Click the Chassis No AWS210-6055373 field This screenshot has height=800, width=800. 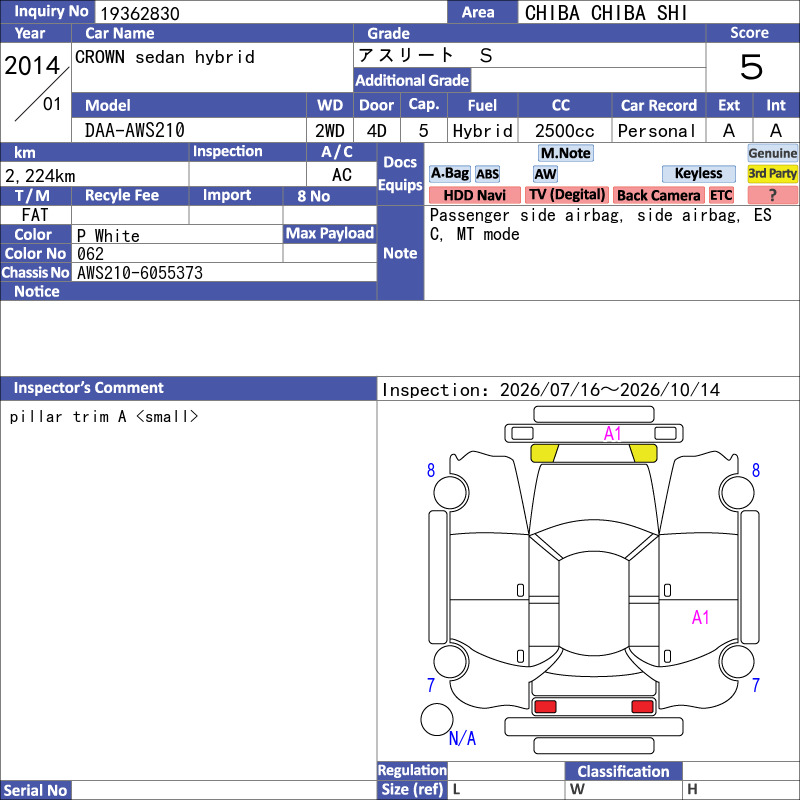[x=224, y=272]
